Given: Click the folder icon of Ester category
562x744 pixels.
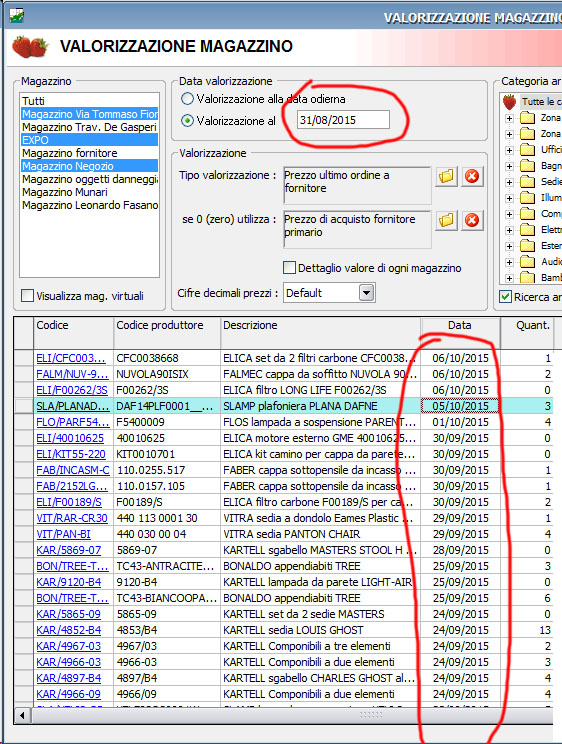Looking at the screenshot, I should (527, 246).
